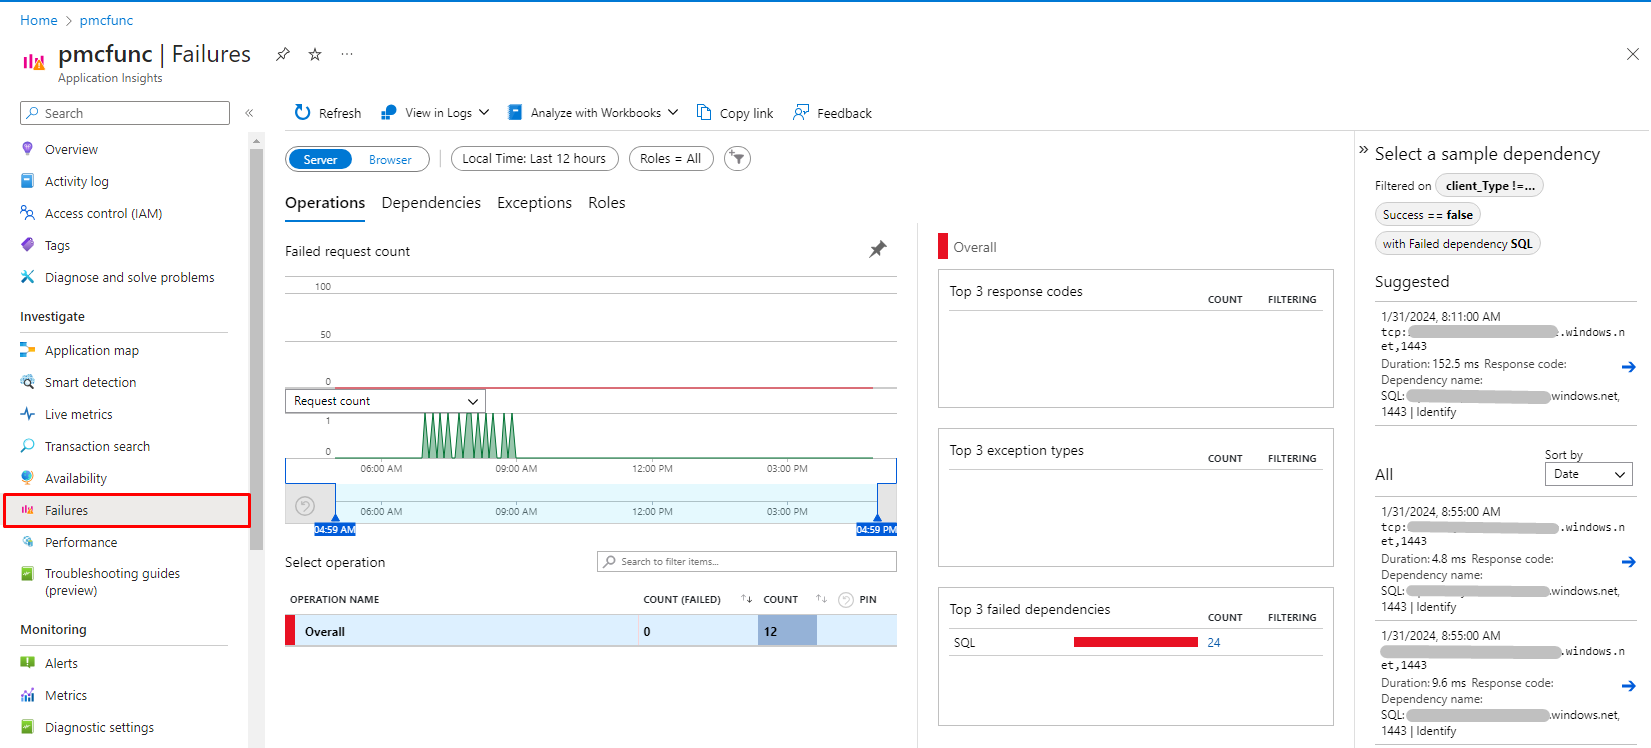1651x748 pixels.
Task: Click the Copy link icon
Action: pos(704,112)
